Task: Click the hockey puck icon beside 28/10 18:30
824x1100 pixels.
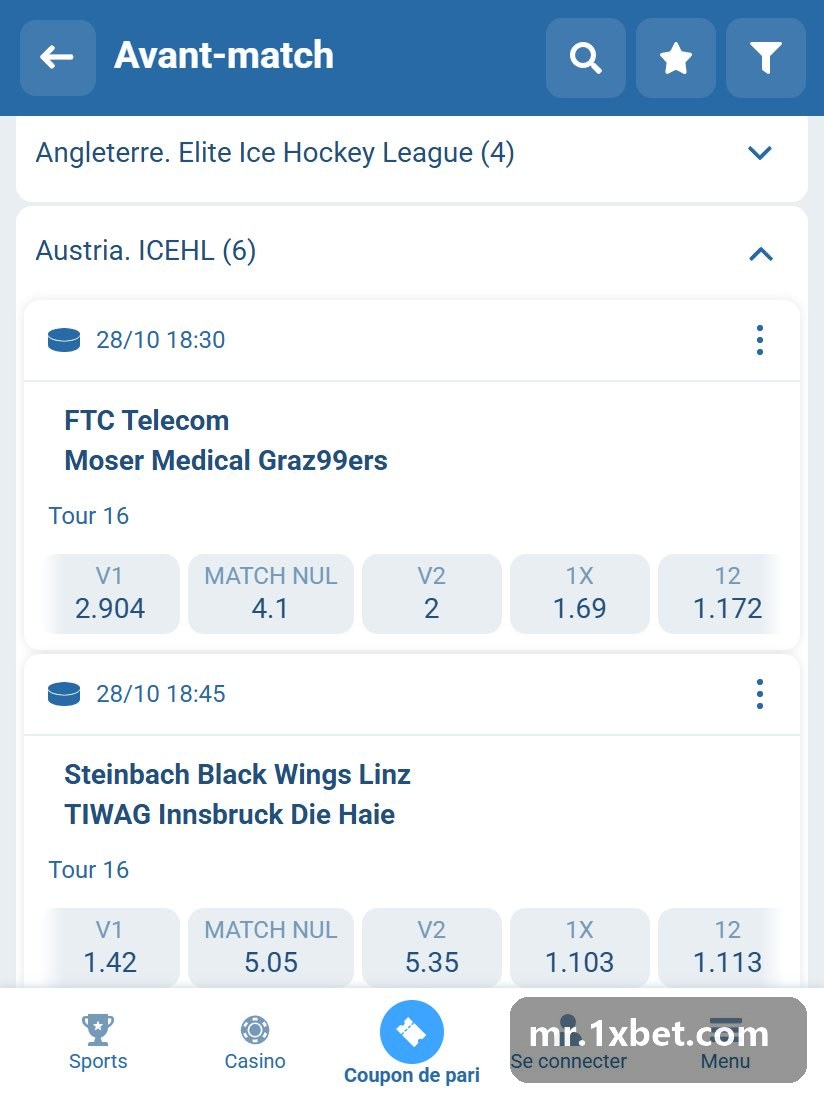Action: pyautogui.click(x=64, y=340)
